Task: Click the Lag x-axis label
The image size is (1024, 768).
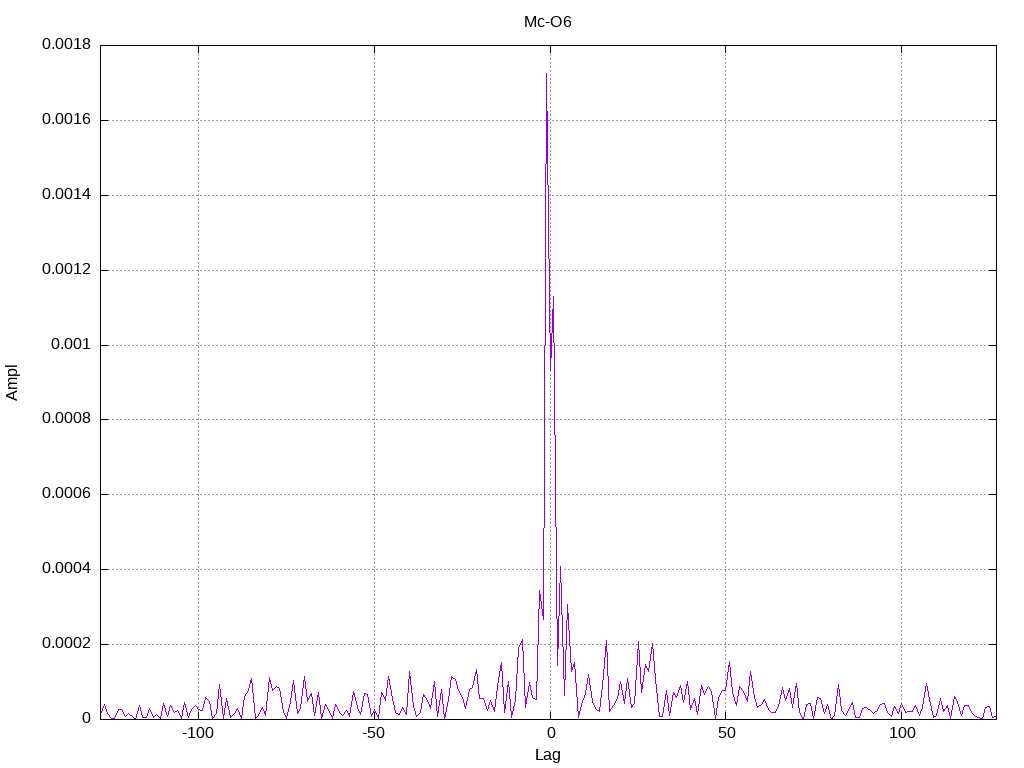Action: [547, 755]
